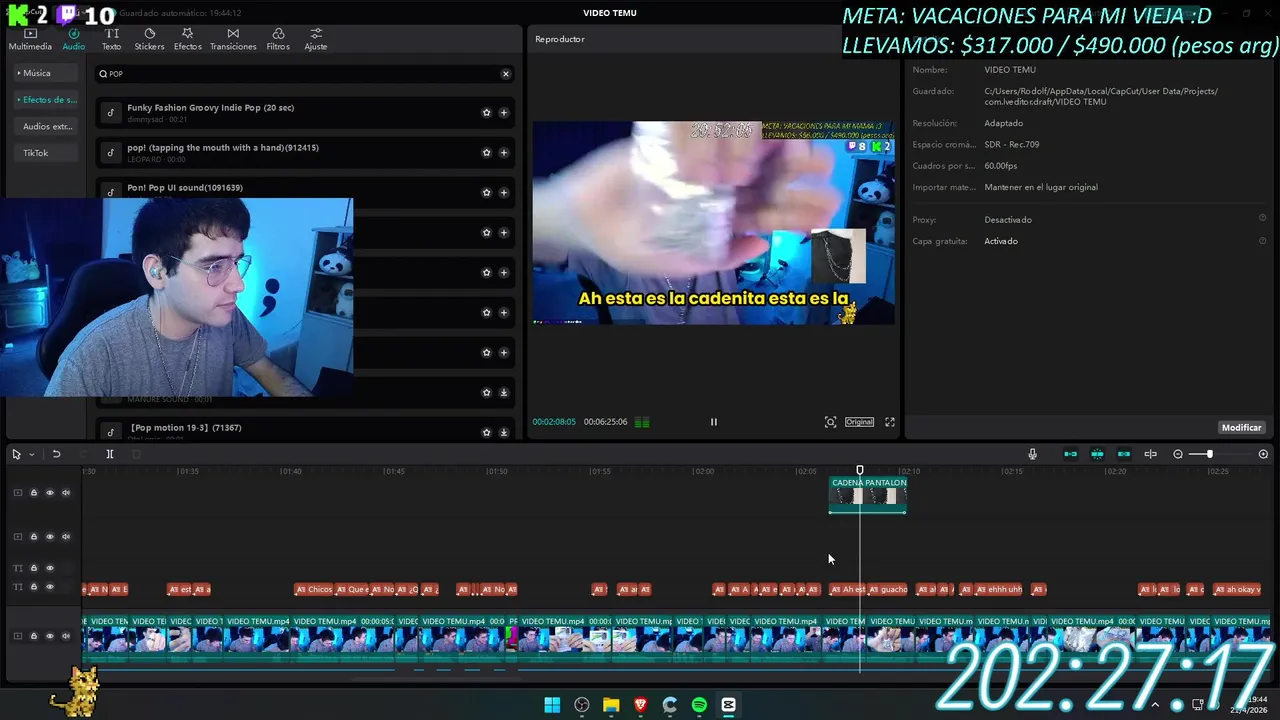Click the Modificar button
Screen dimensions: 1280x720
point(1241,428)
